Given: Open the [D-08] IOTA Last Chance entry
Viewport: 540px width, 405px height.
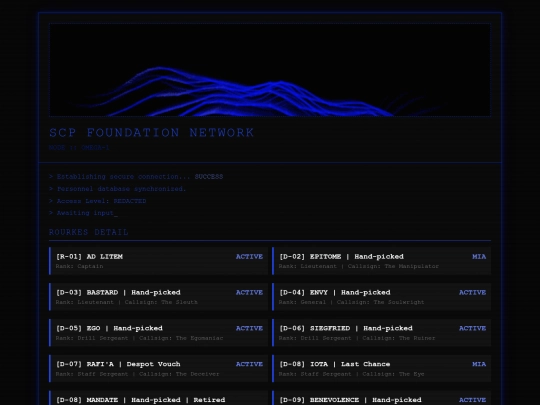Looking at the screenshot, I should (382, 368).
